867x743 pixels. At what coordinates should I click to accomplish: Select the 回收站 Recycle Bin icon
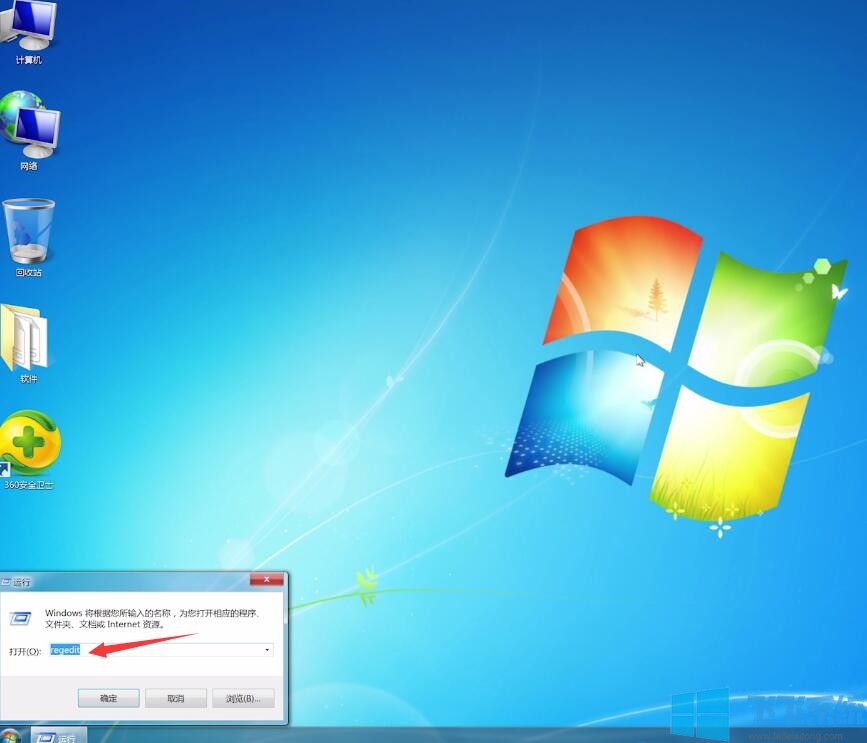[29, 233]
